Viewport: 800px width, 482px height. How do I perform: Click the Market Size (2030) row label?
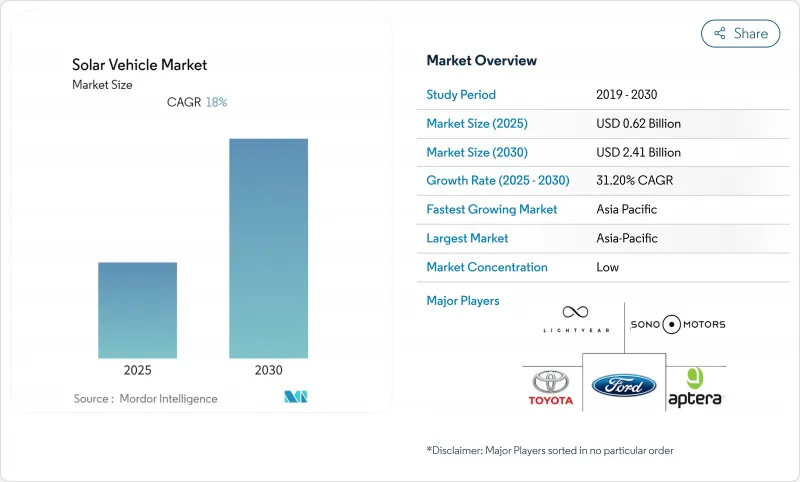[477, 152]
